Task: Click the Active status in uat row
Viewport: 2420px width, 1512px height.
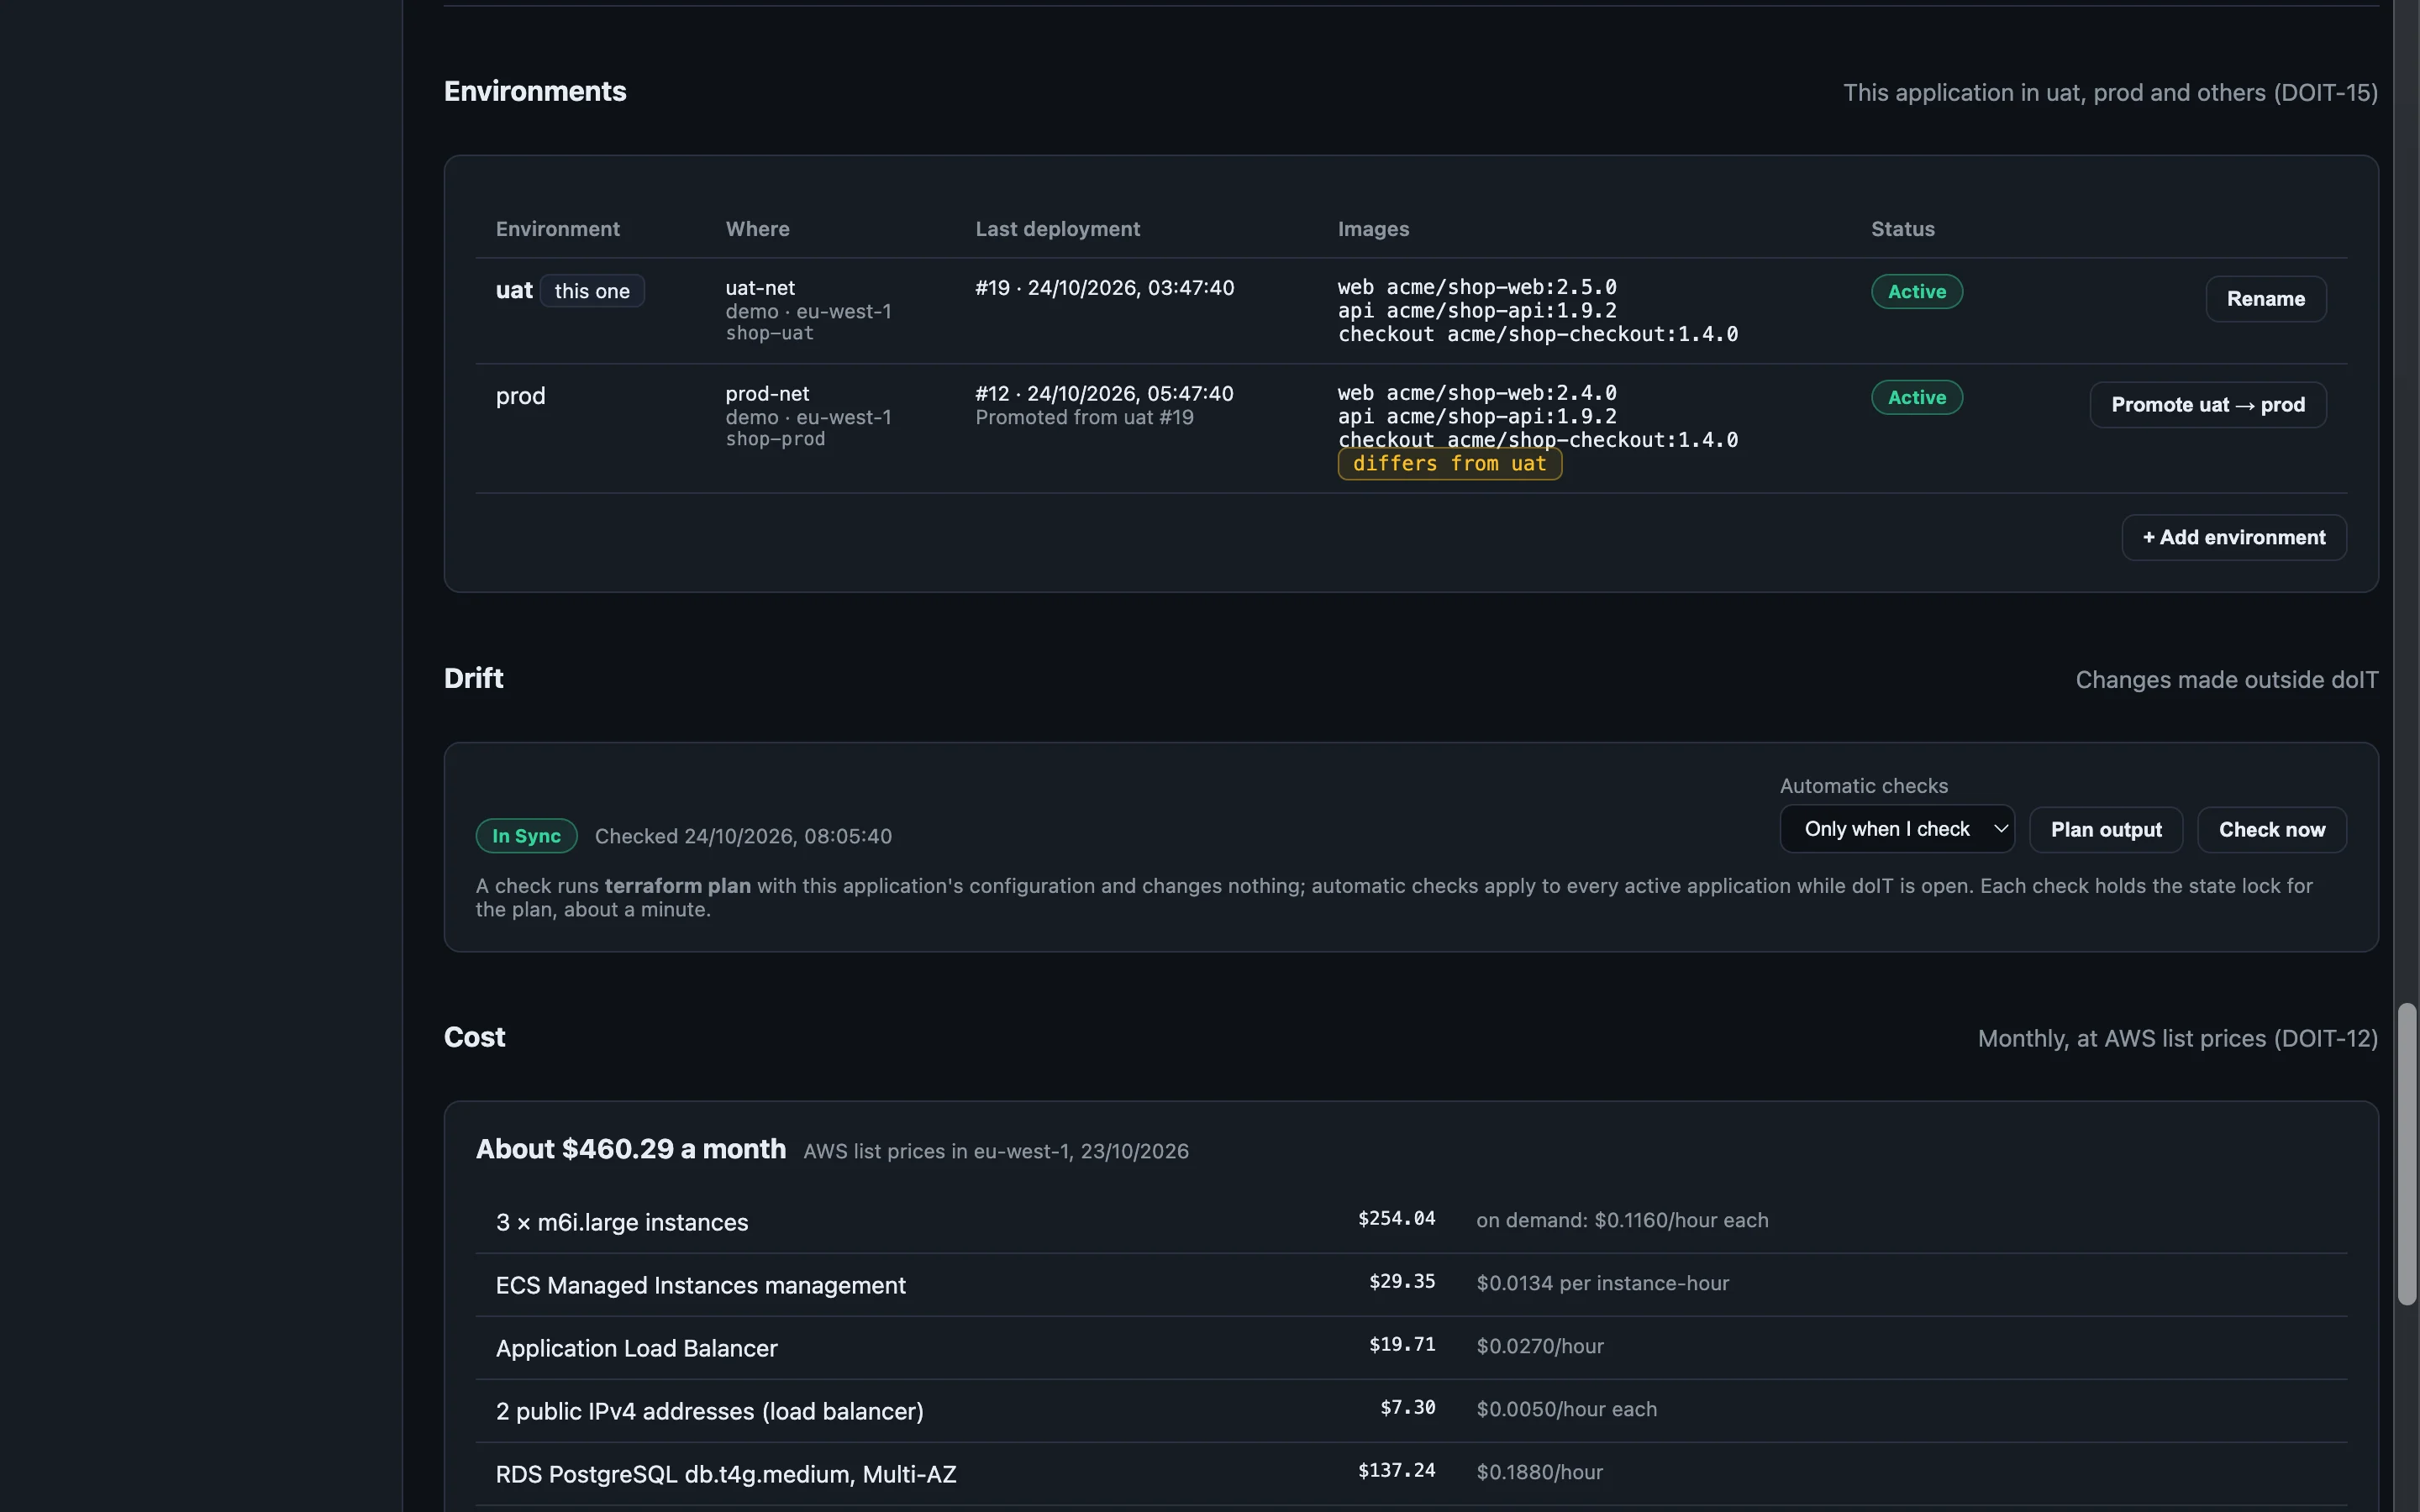Action: click(1916, 292)
